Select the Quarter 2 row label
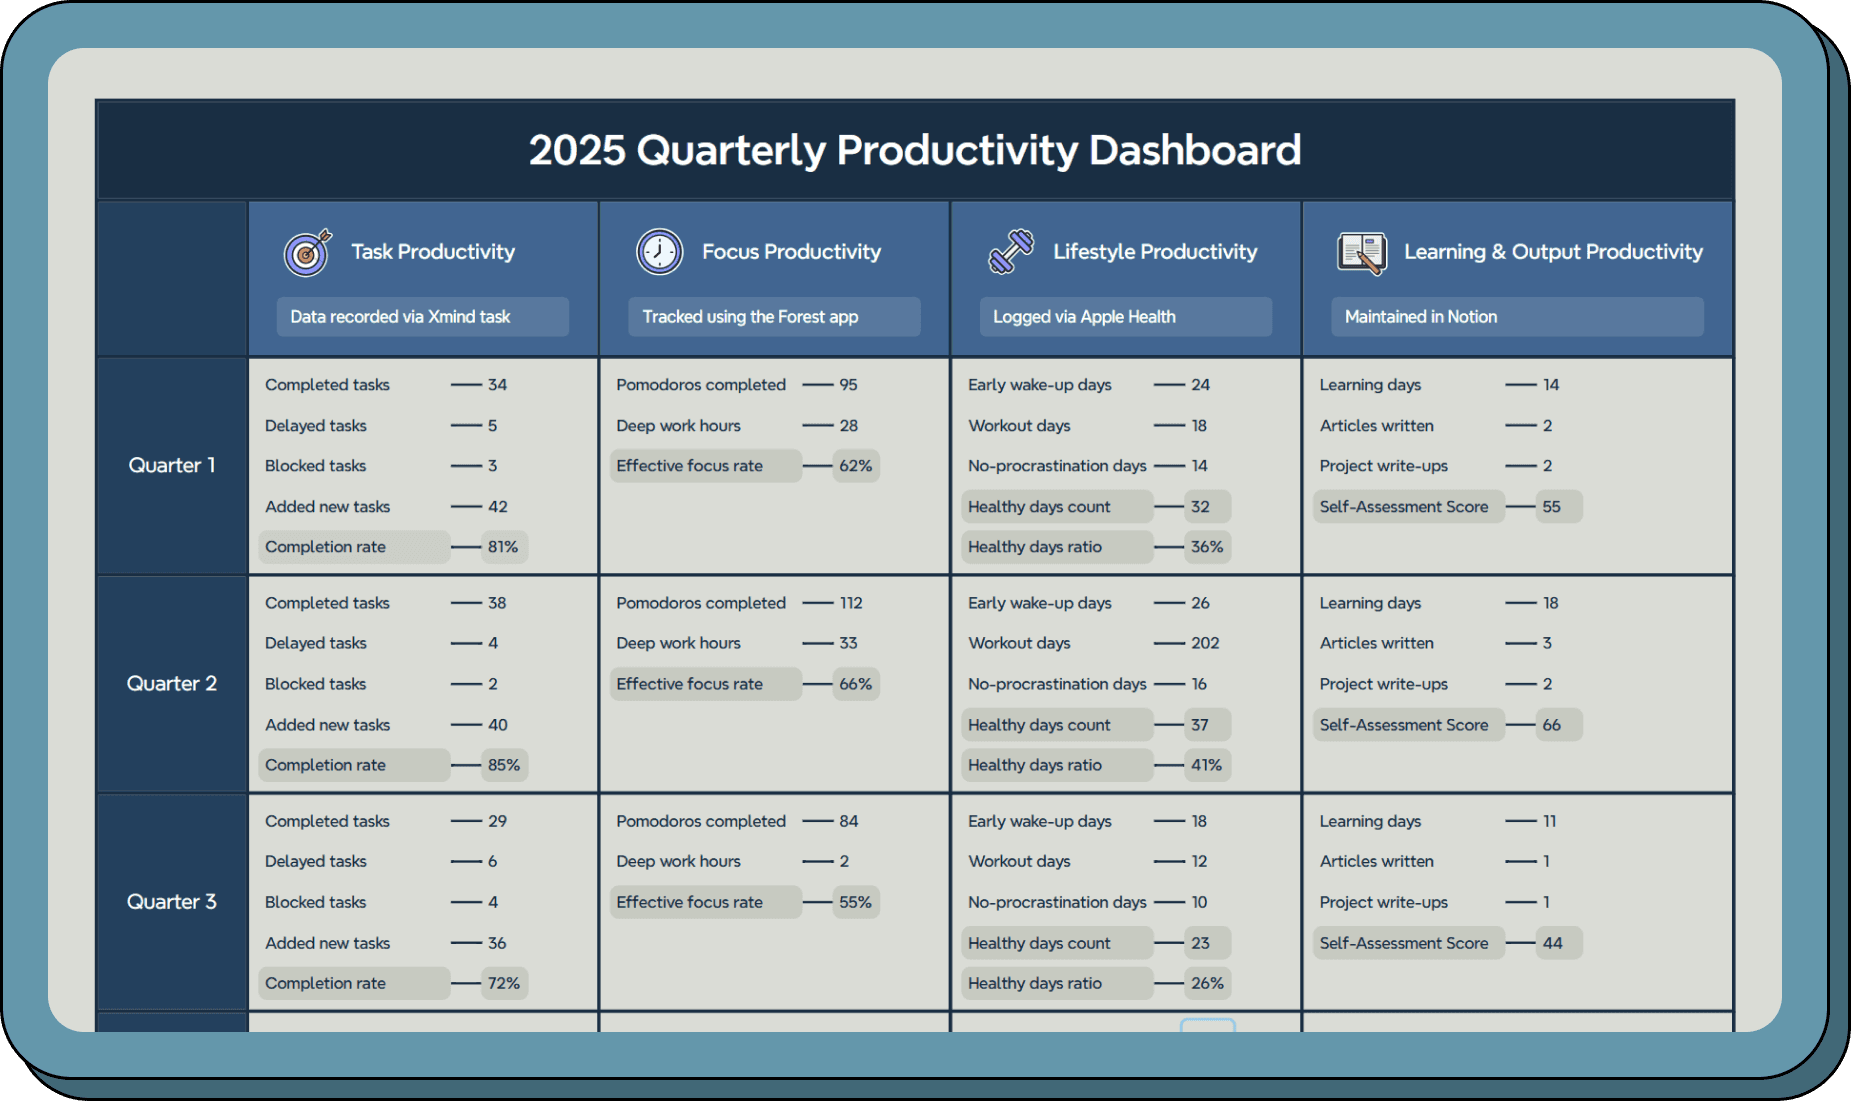Viewport: 1851px width, 1101px height. (x=172, y=683)
